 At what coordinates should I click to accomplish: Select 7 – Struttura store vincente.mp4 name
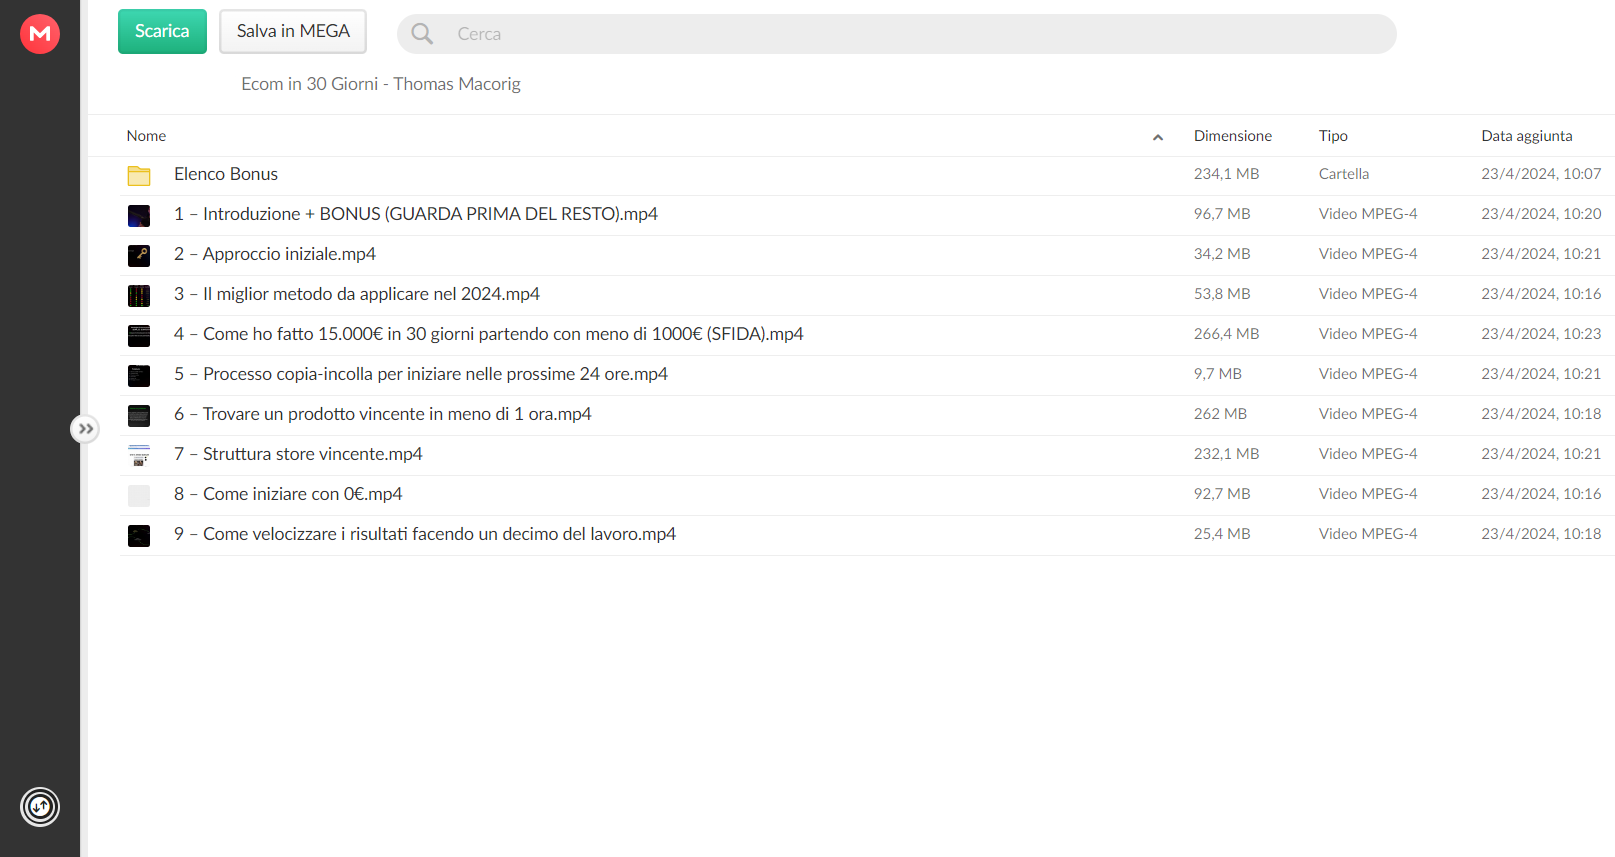coord(298,454)
